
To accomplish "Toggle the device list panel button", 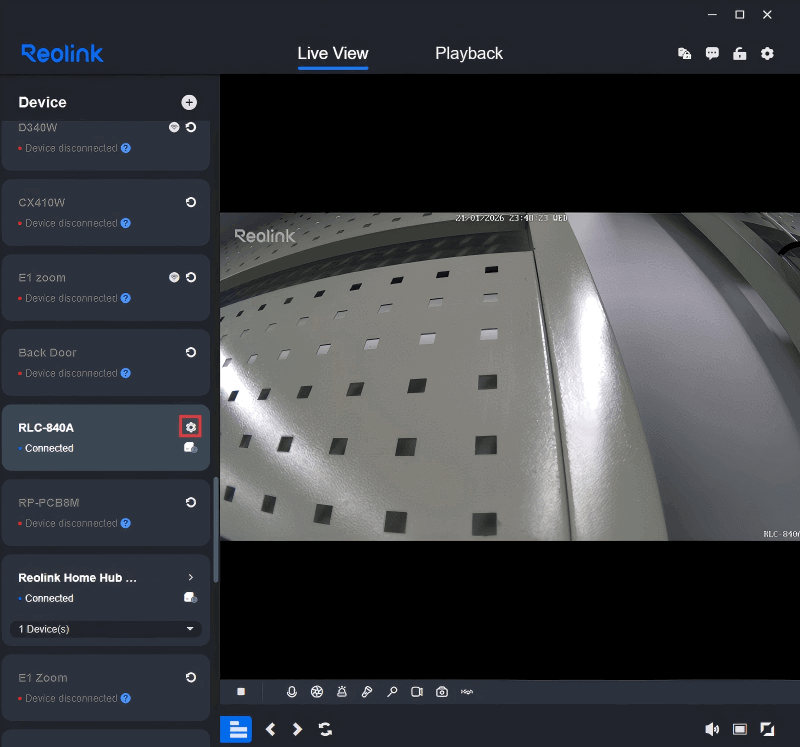I will coord(236,729).
